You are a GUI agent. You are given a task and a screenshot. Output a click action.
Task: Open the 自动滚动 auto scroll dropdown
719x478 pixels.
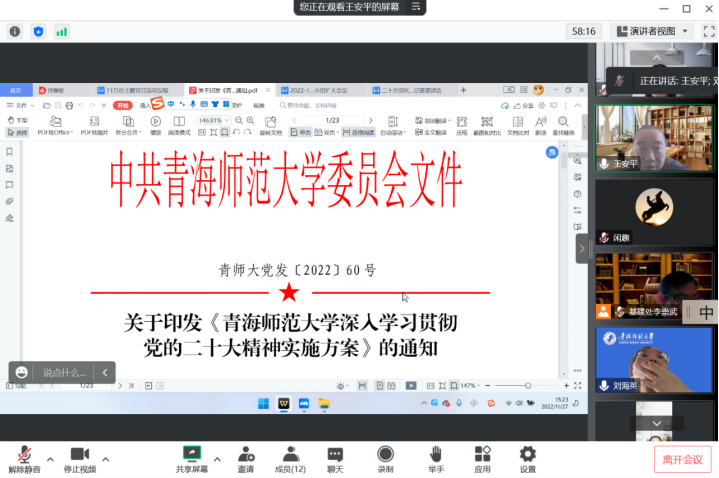point(393,126)
